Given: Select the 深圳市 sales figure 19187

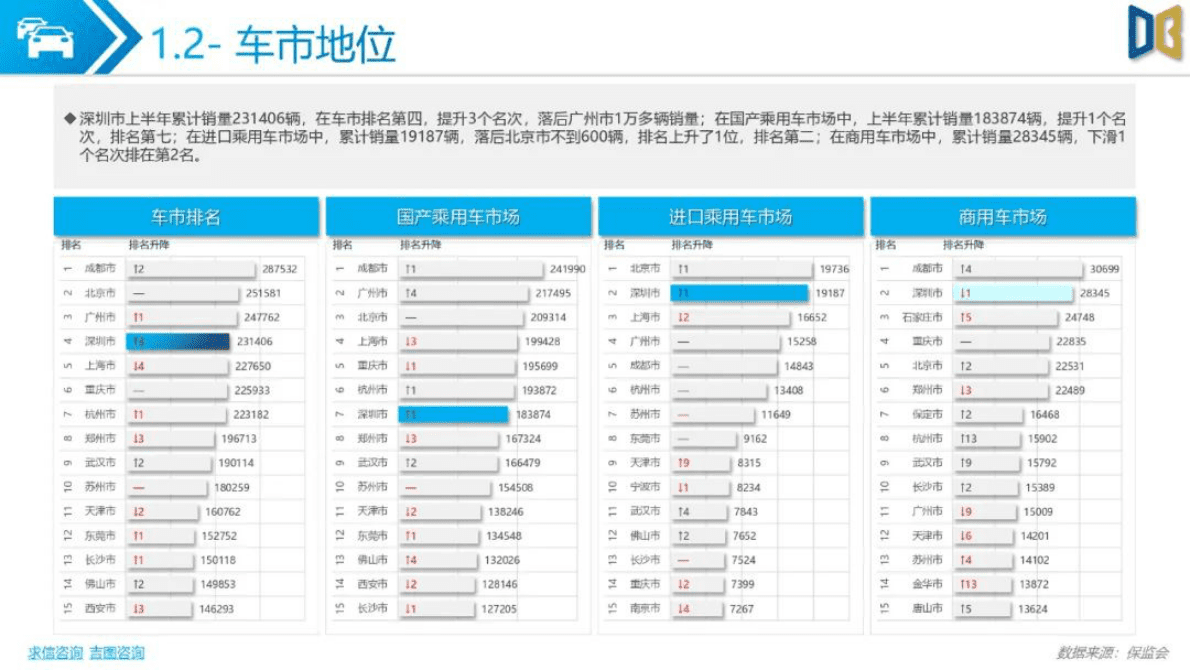Looking at the screenshot, I should (x=832, y=292).
